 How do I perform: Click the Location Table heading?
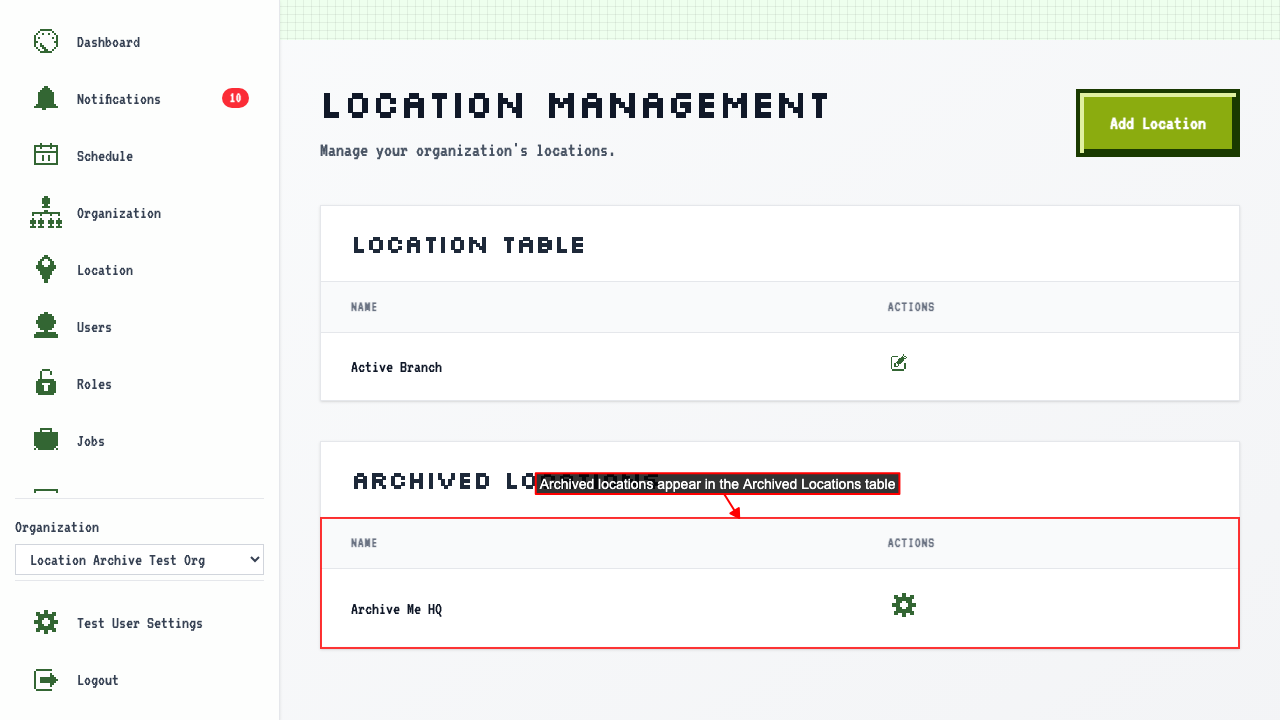pyautogui.click(x=469, y=245)
